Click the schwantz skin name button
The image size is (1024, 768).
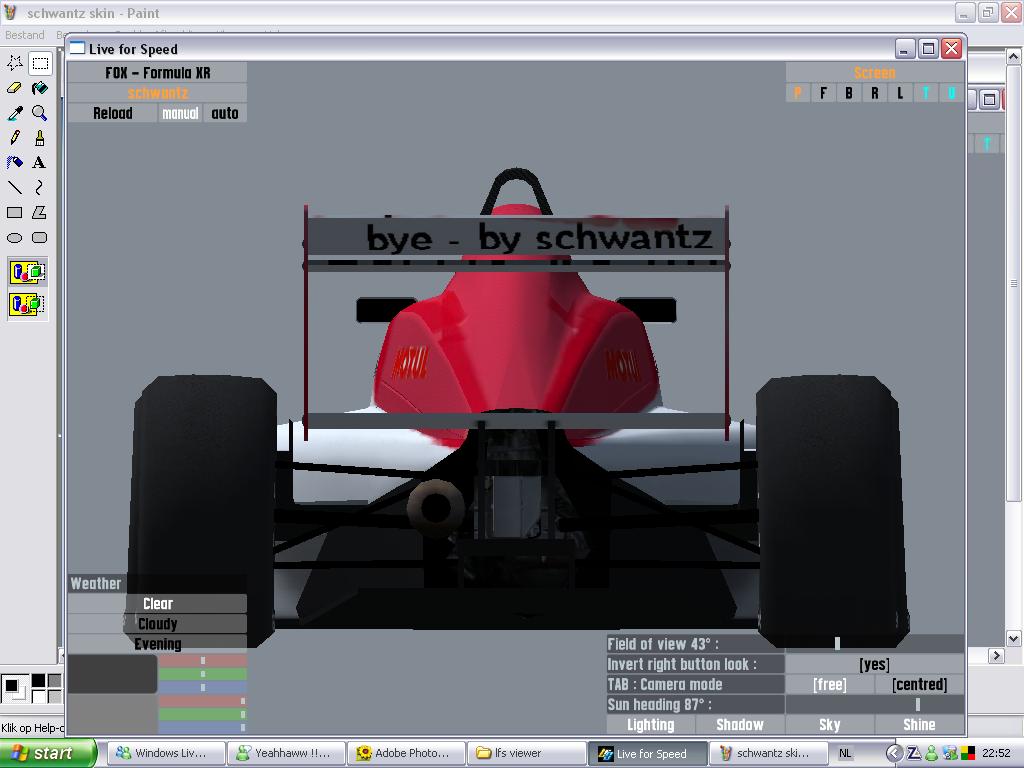tap(157, 93)
